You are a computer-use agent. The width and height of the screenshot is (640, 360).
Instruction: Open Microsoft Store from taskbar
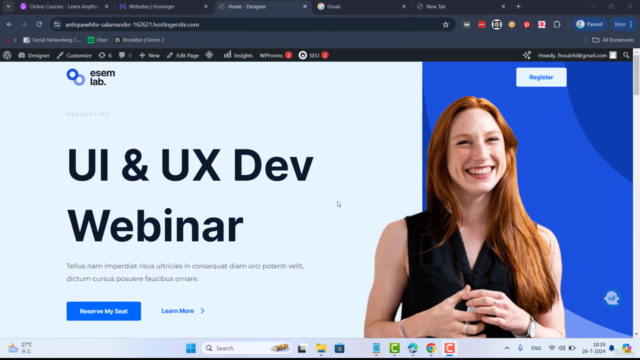tap(340, 348)
